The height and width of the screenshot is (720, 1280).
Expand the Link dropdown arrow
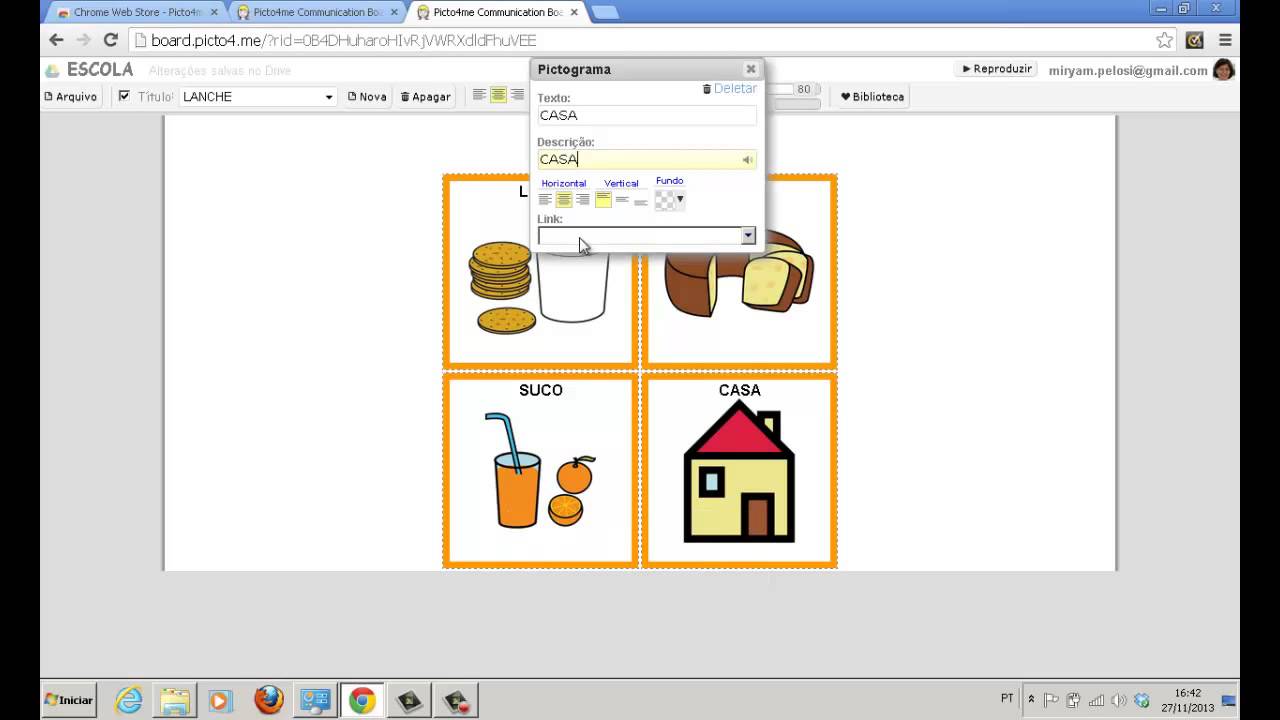coord(748,236)
